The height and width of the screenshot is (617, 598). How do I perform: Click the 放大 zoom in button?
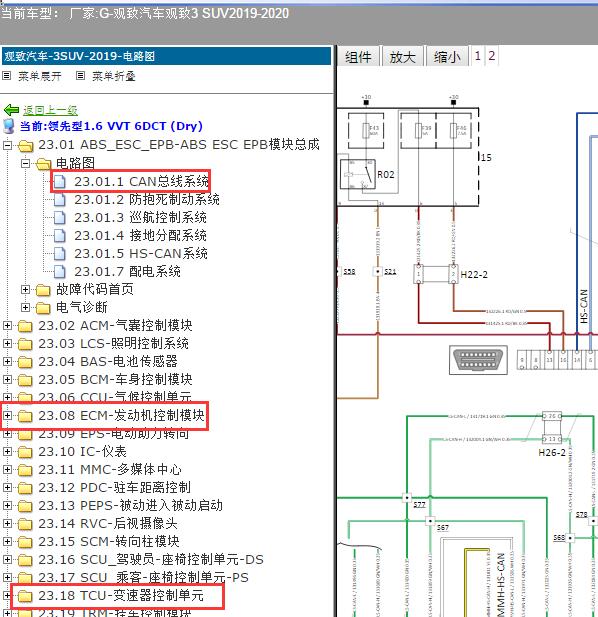point(402,57)
